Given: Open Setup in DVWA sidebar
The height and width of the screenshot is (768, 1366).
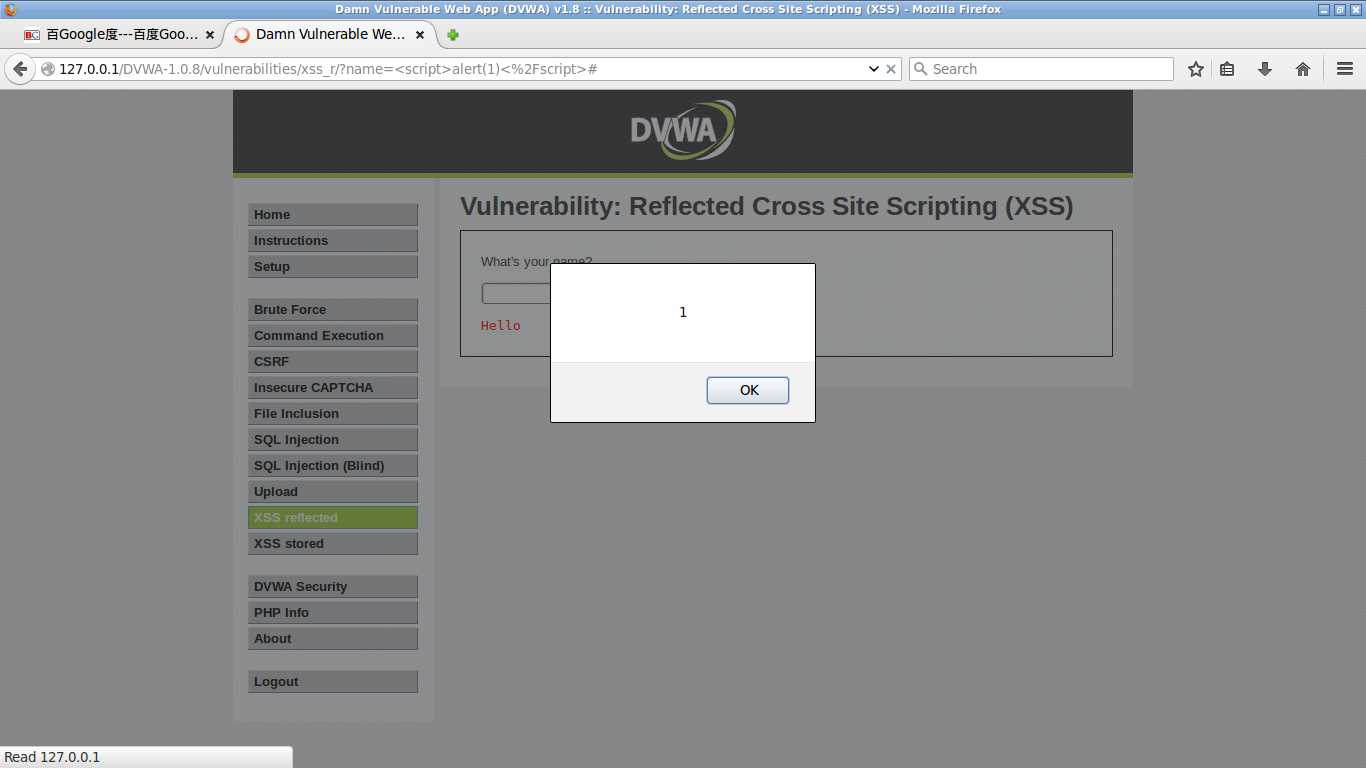Looking at the screenshot, I should 333,267.
